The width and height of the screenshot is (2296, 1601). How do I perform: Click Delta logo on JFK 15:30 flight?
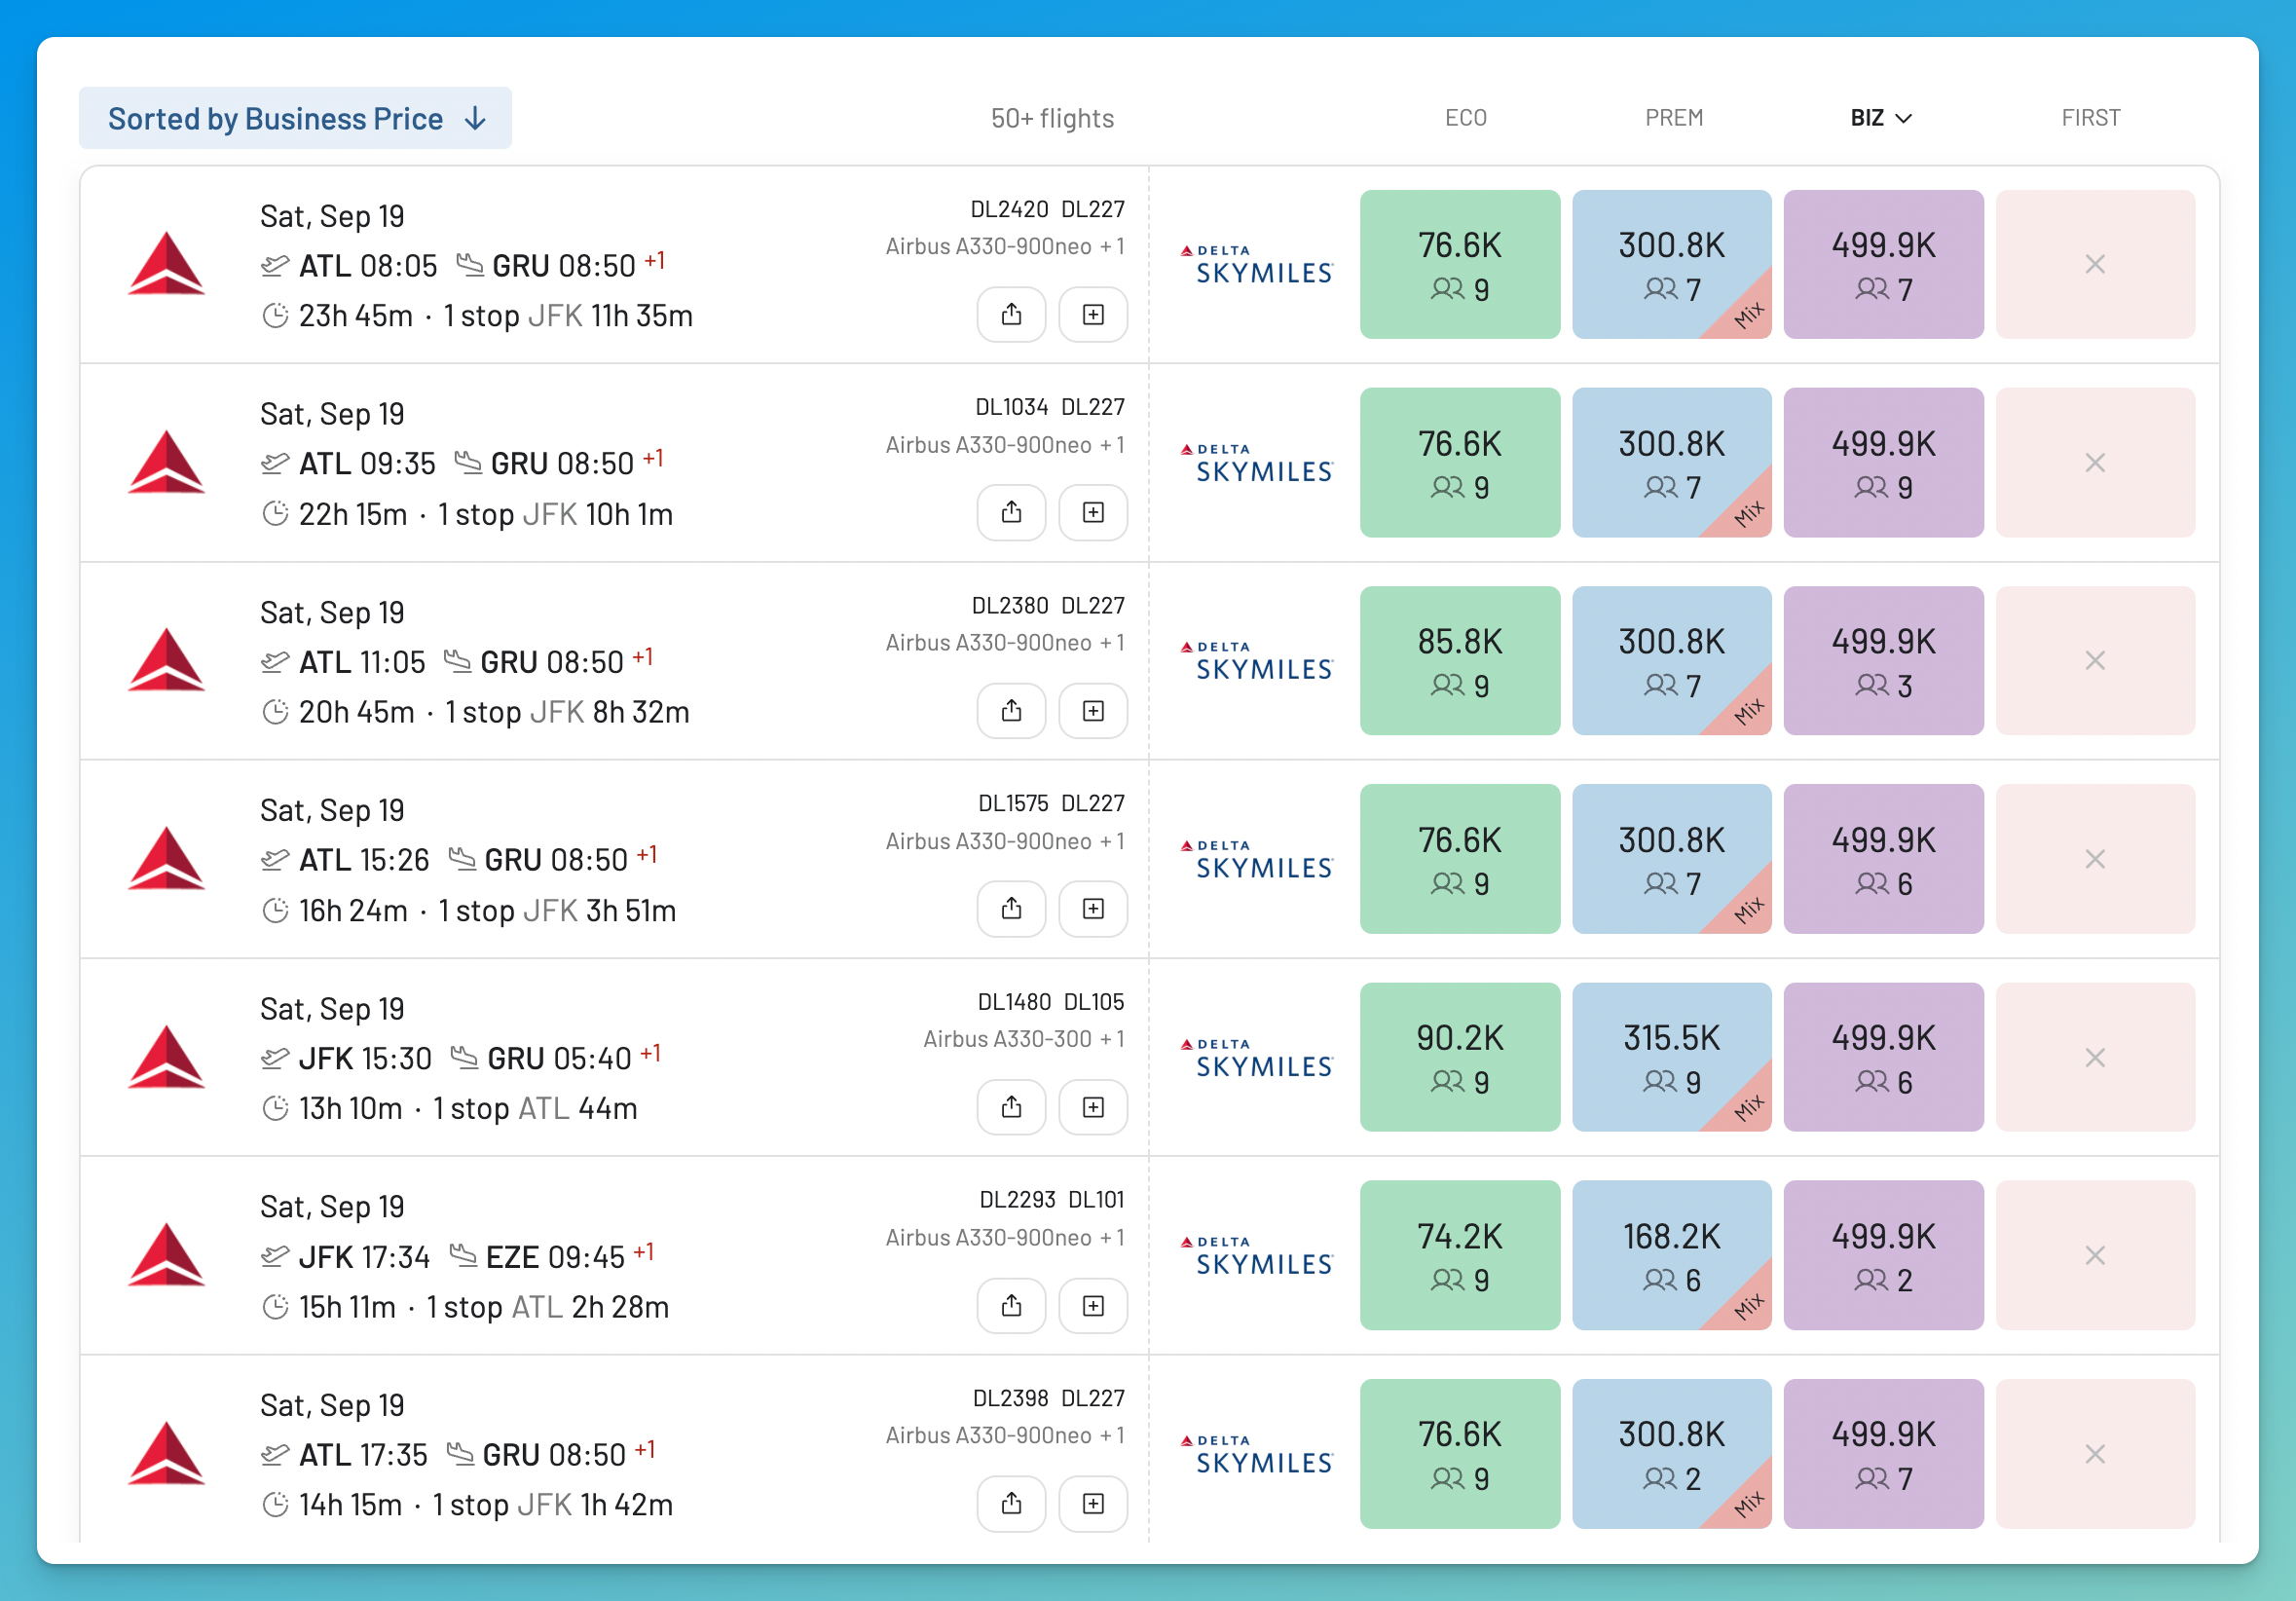pyautogui.click(x=166, y=1057)
